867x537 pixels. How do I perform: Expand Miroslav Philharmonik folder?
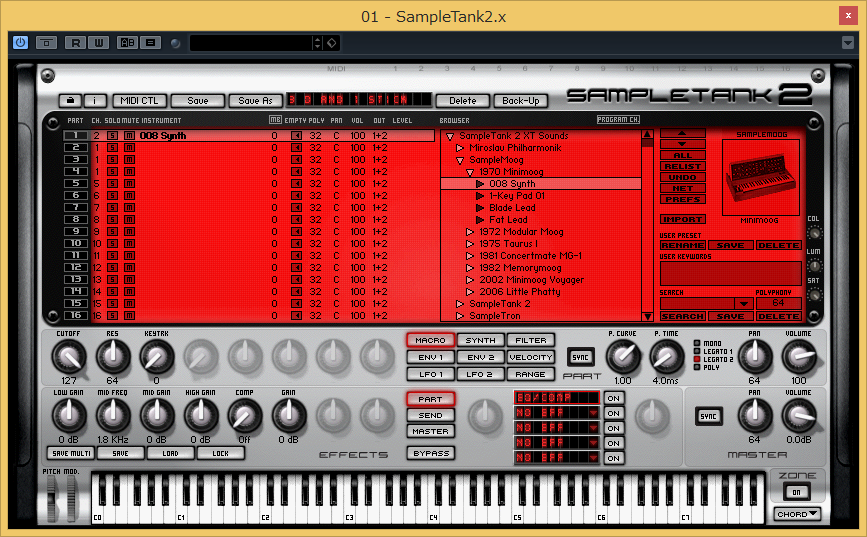(x=459, y=148)
